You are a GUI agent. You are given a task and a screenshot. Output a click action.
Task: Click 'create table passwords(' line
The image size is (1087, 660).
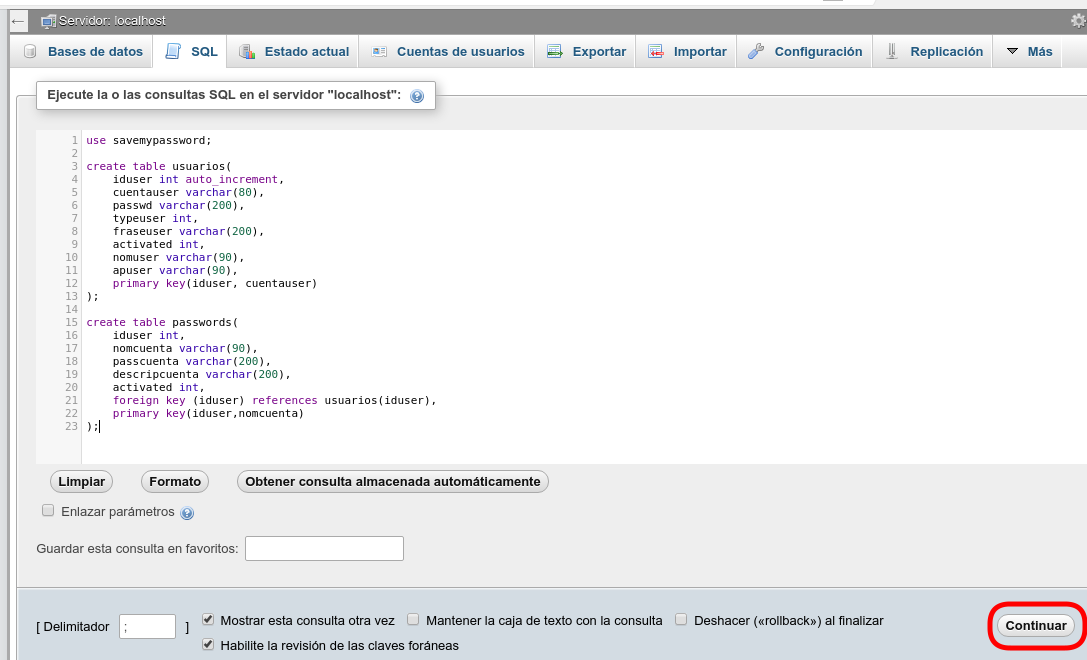(x=162, y=322)
